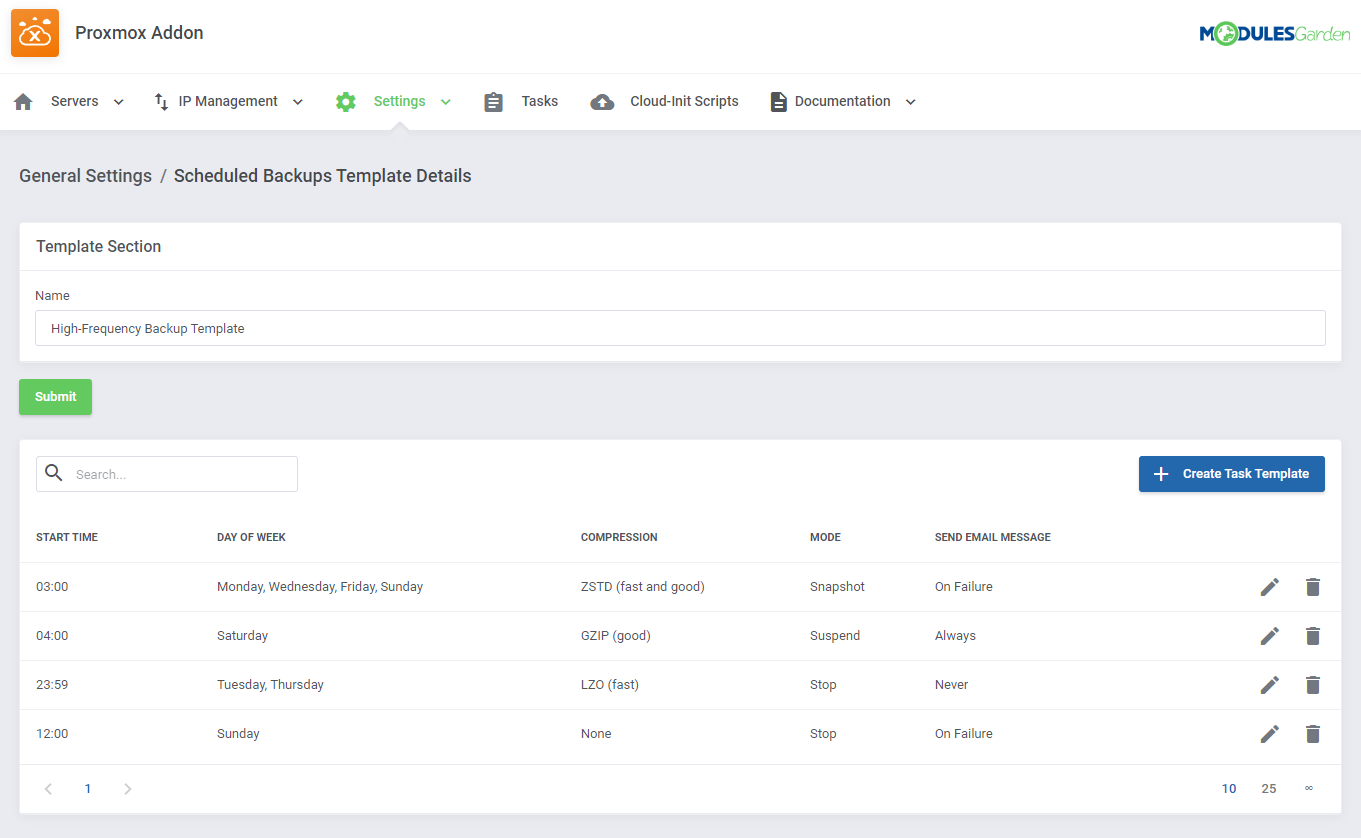Click the 'None' compression cell

[x=596, y=734]
